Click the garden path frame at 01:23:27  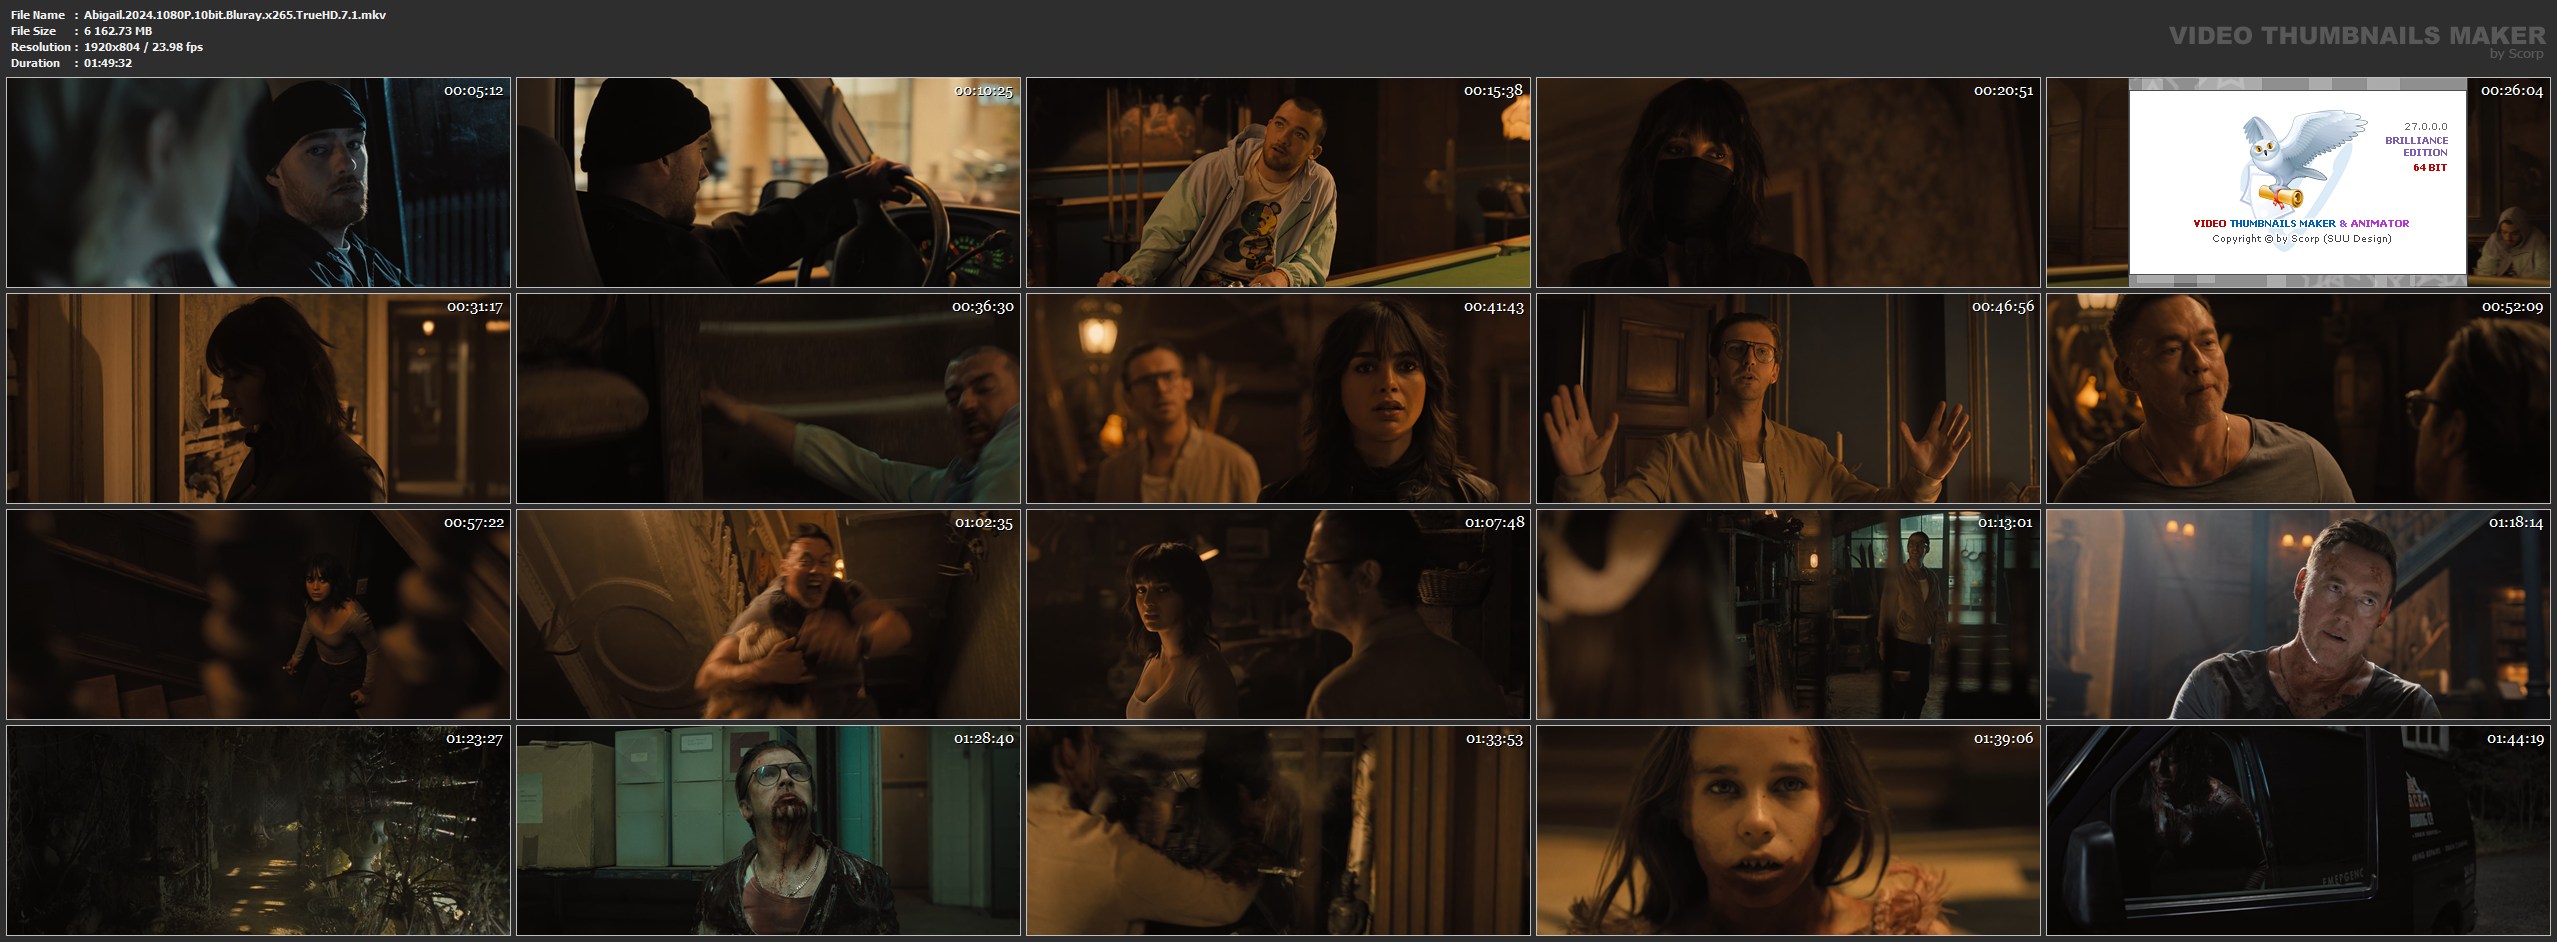coord(258,830)
